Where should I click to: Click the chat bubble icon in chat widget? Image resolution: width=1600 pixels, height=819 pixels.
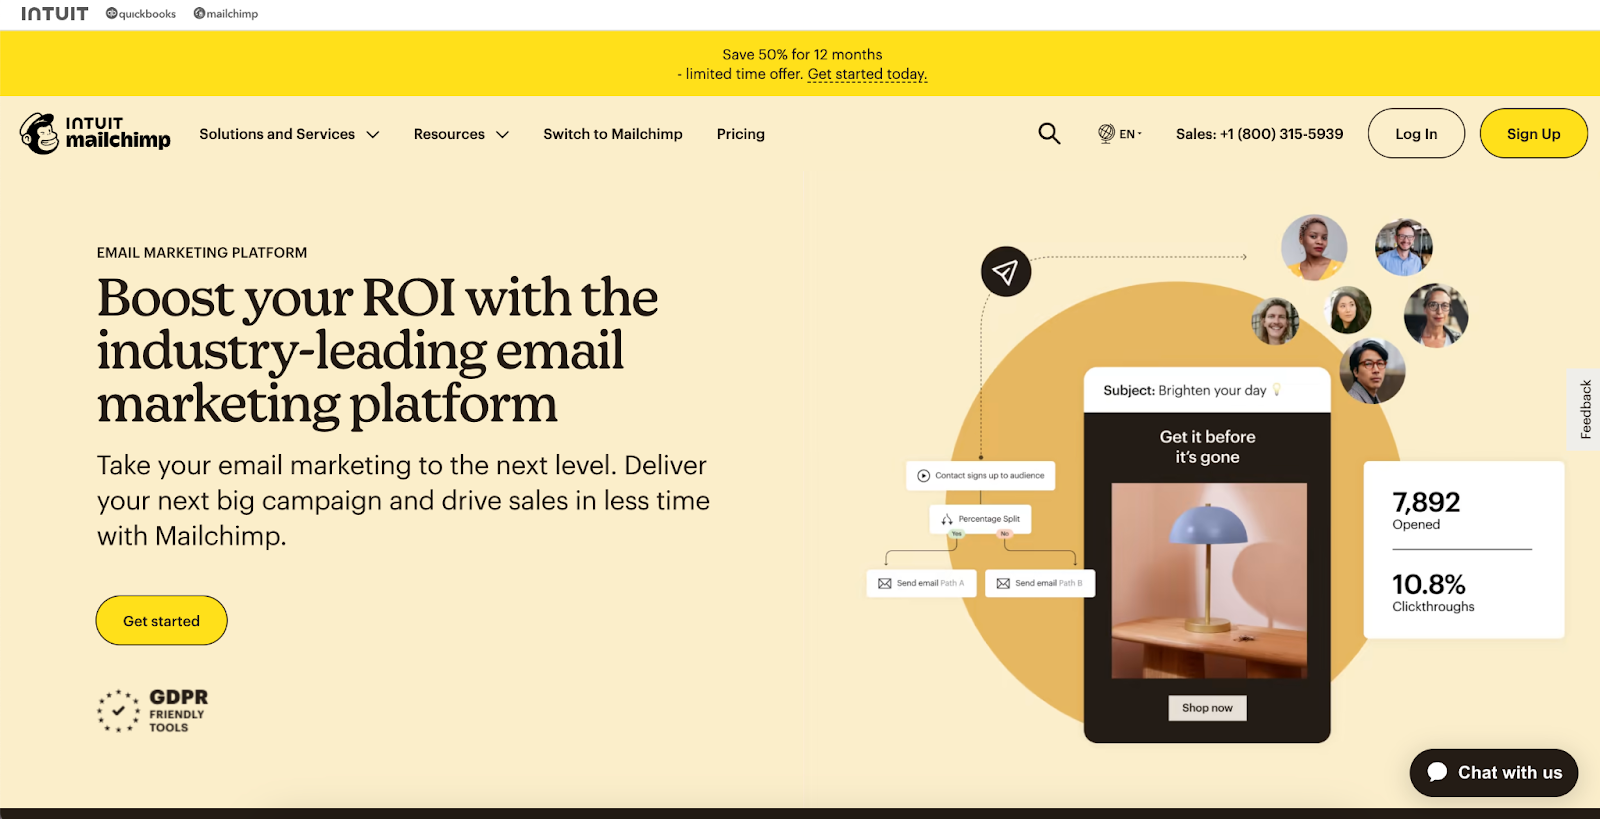point(1437,772)
